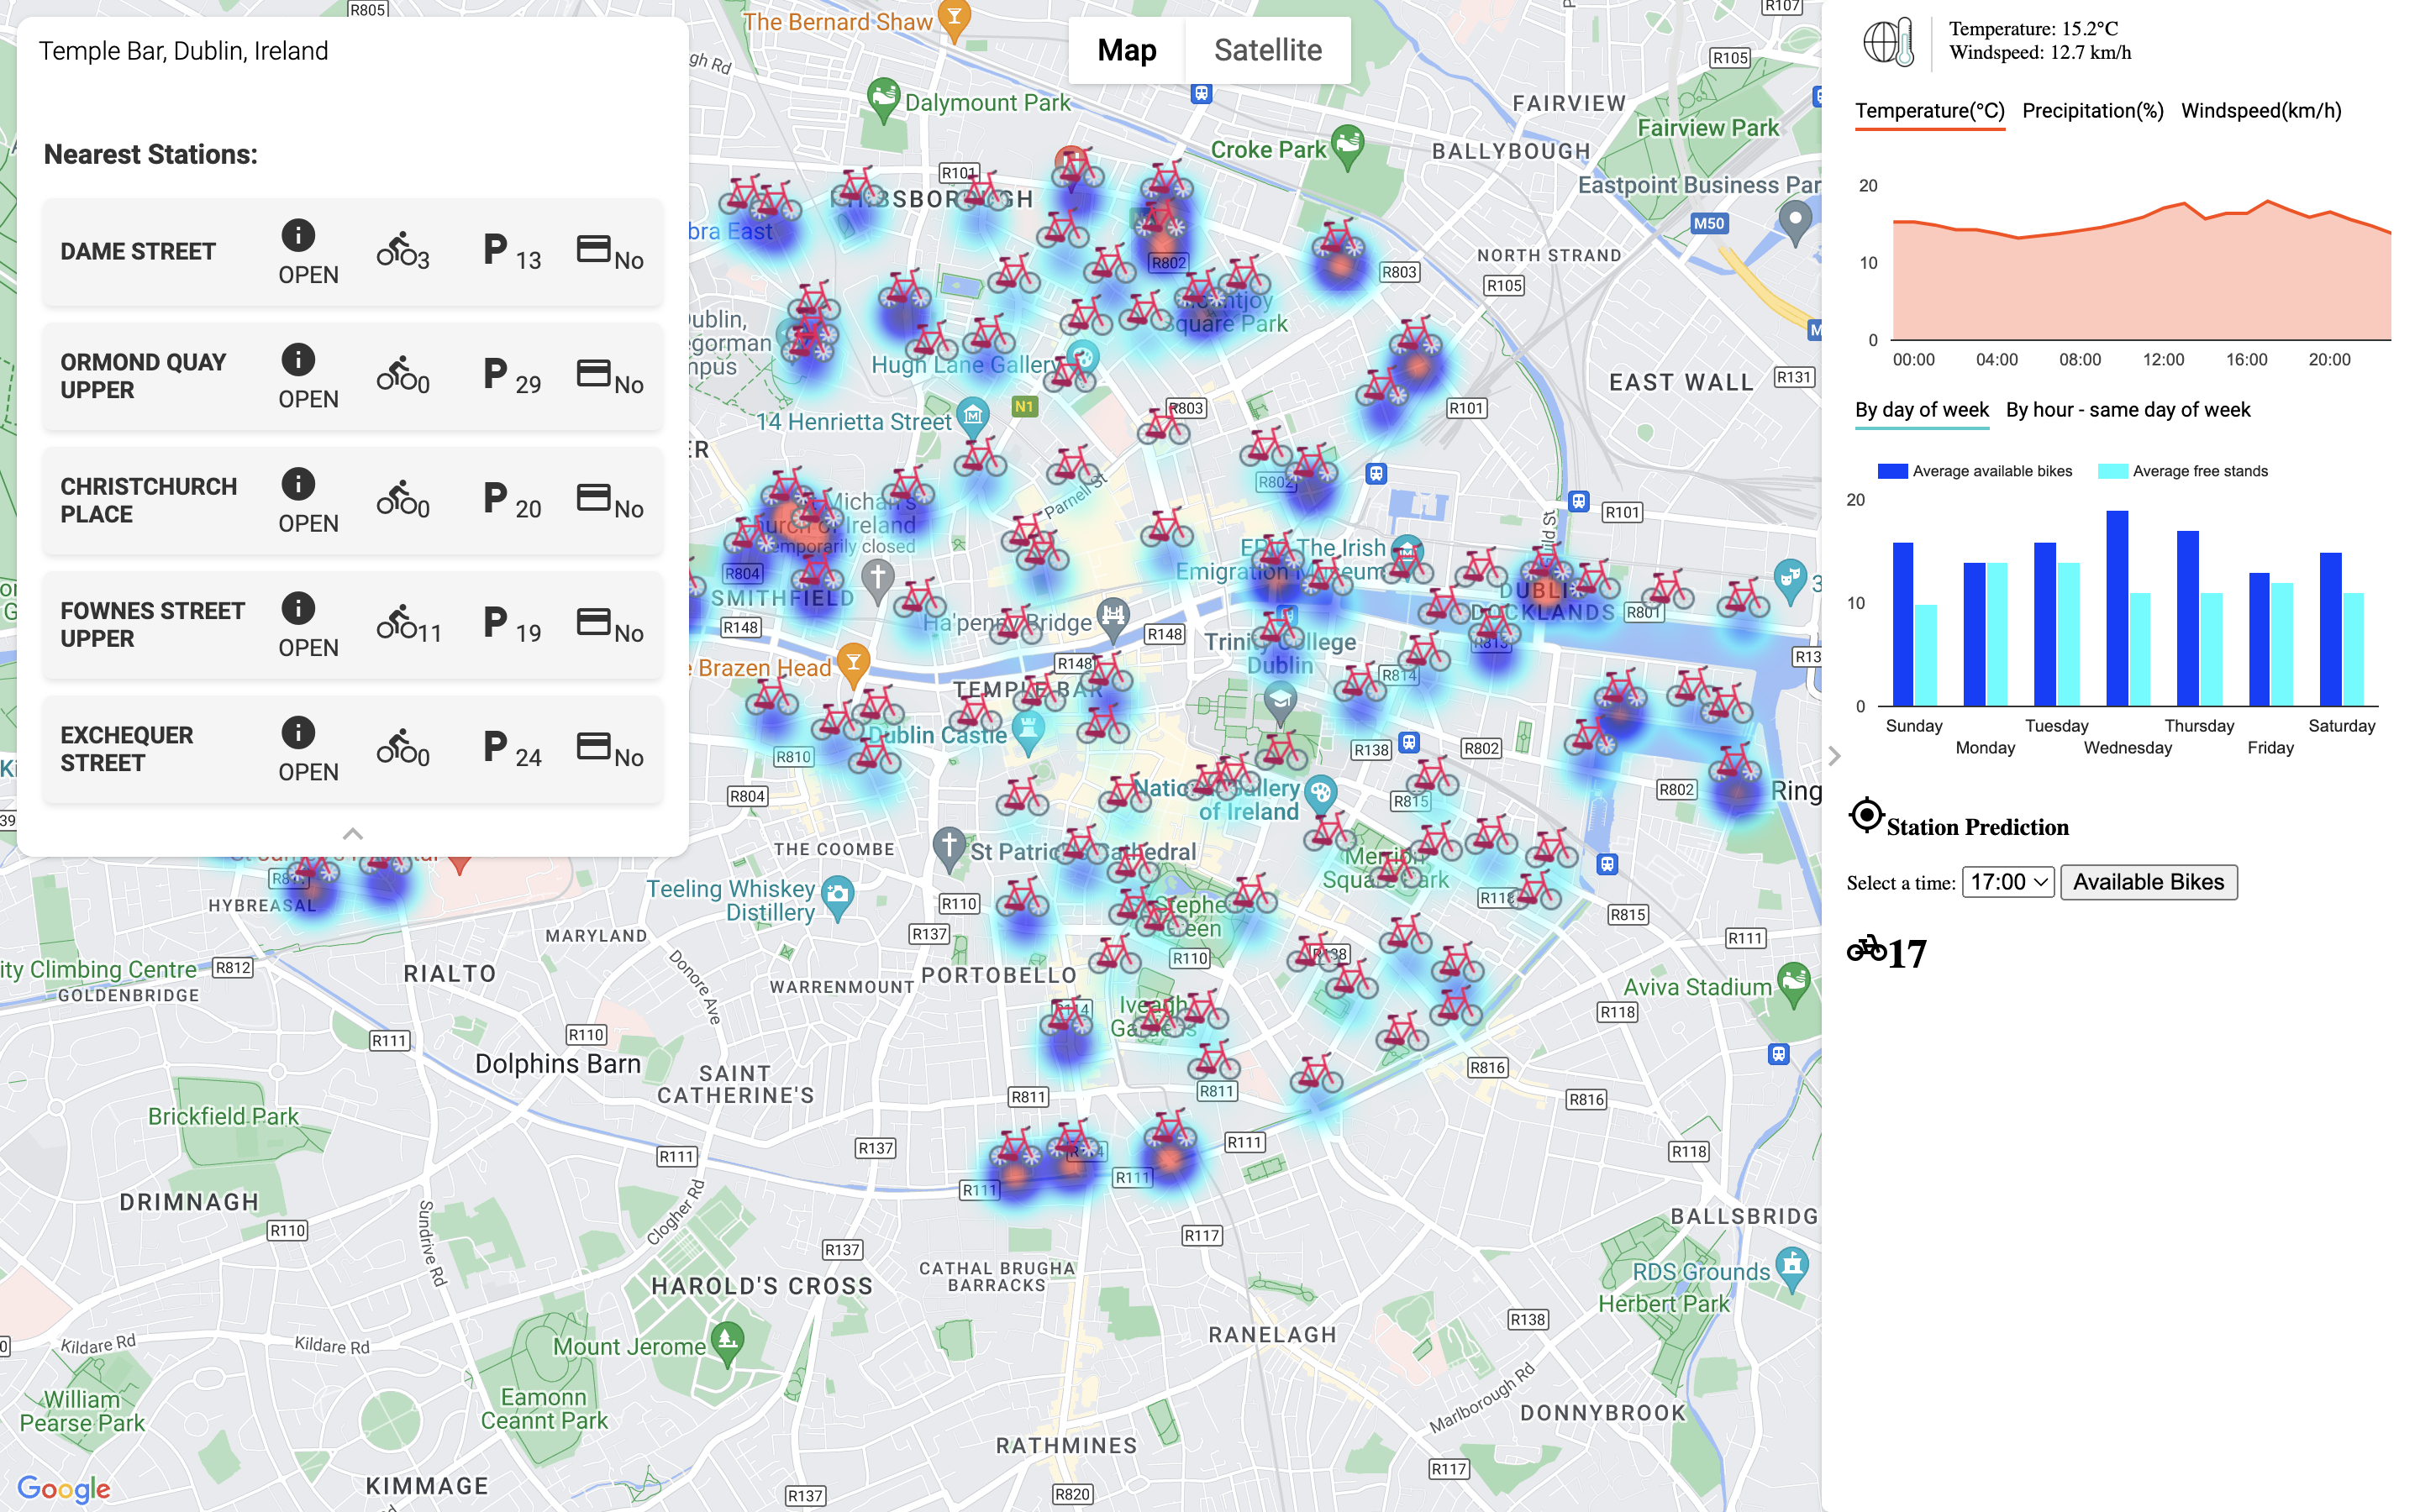Click card payment icon in Christchurch Place row
Screen dimensions: 2420x1512
pyautogui.click(x=594, y=497)
